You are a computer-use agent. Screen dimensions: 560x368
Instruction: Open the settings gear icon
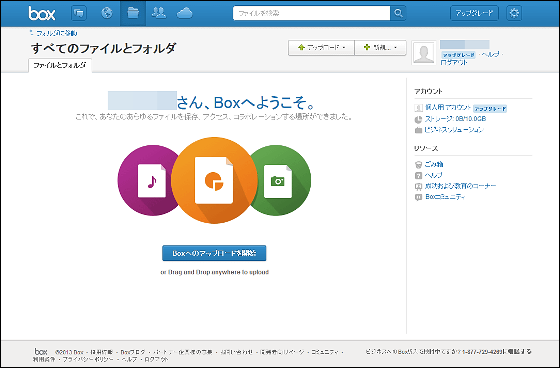tap(514, 13)
